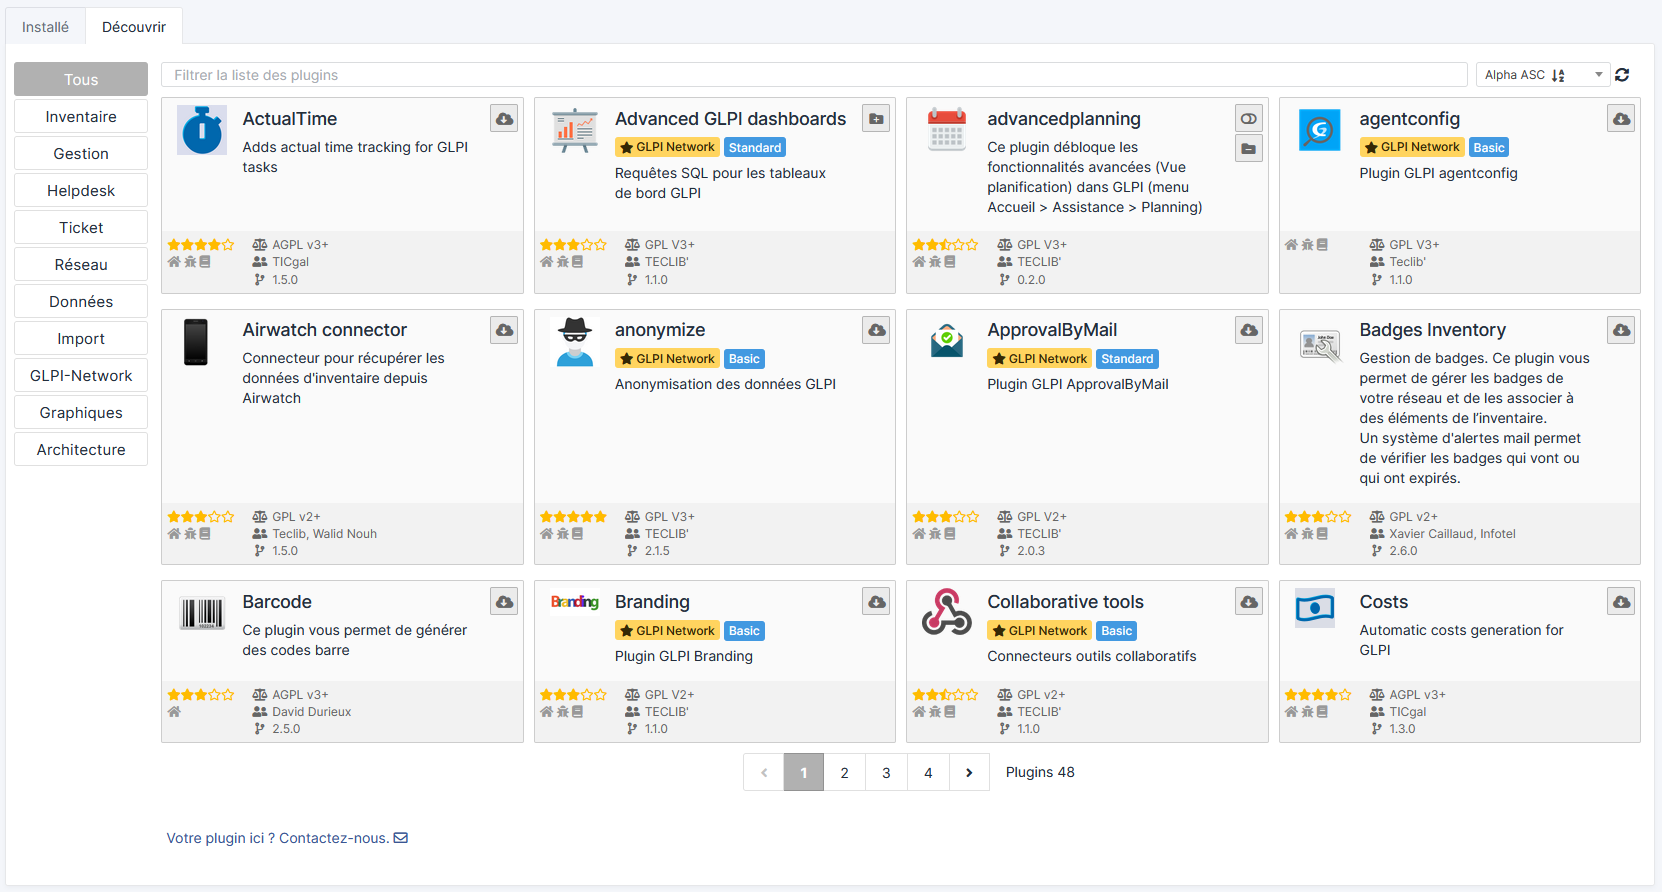This screenshot has width=1662, height=892.
Task: Download the Costs plugin
Action: tap(1621, 602)
